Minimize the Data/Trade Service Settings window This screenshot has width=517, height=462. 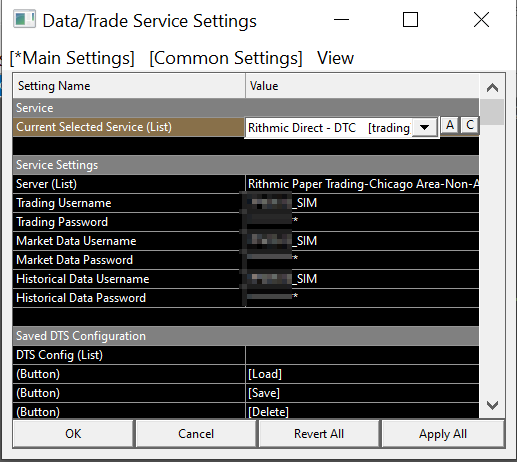coord(341,20)
